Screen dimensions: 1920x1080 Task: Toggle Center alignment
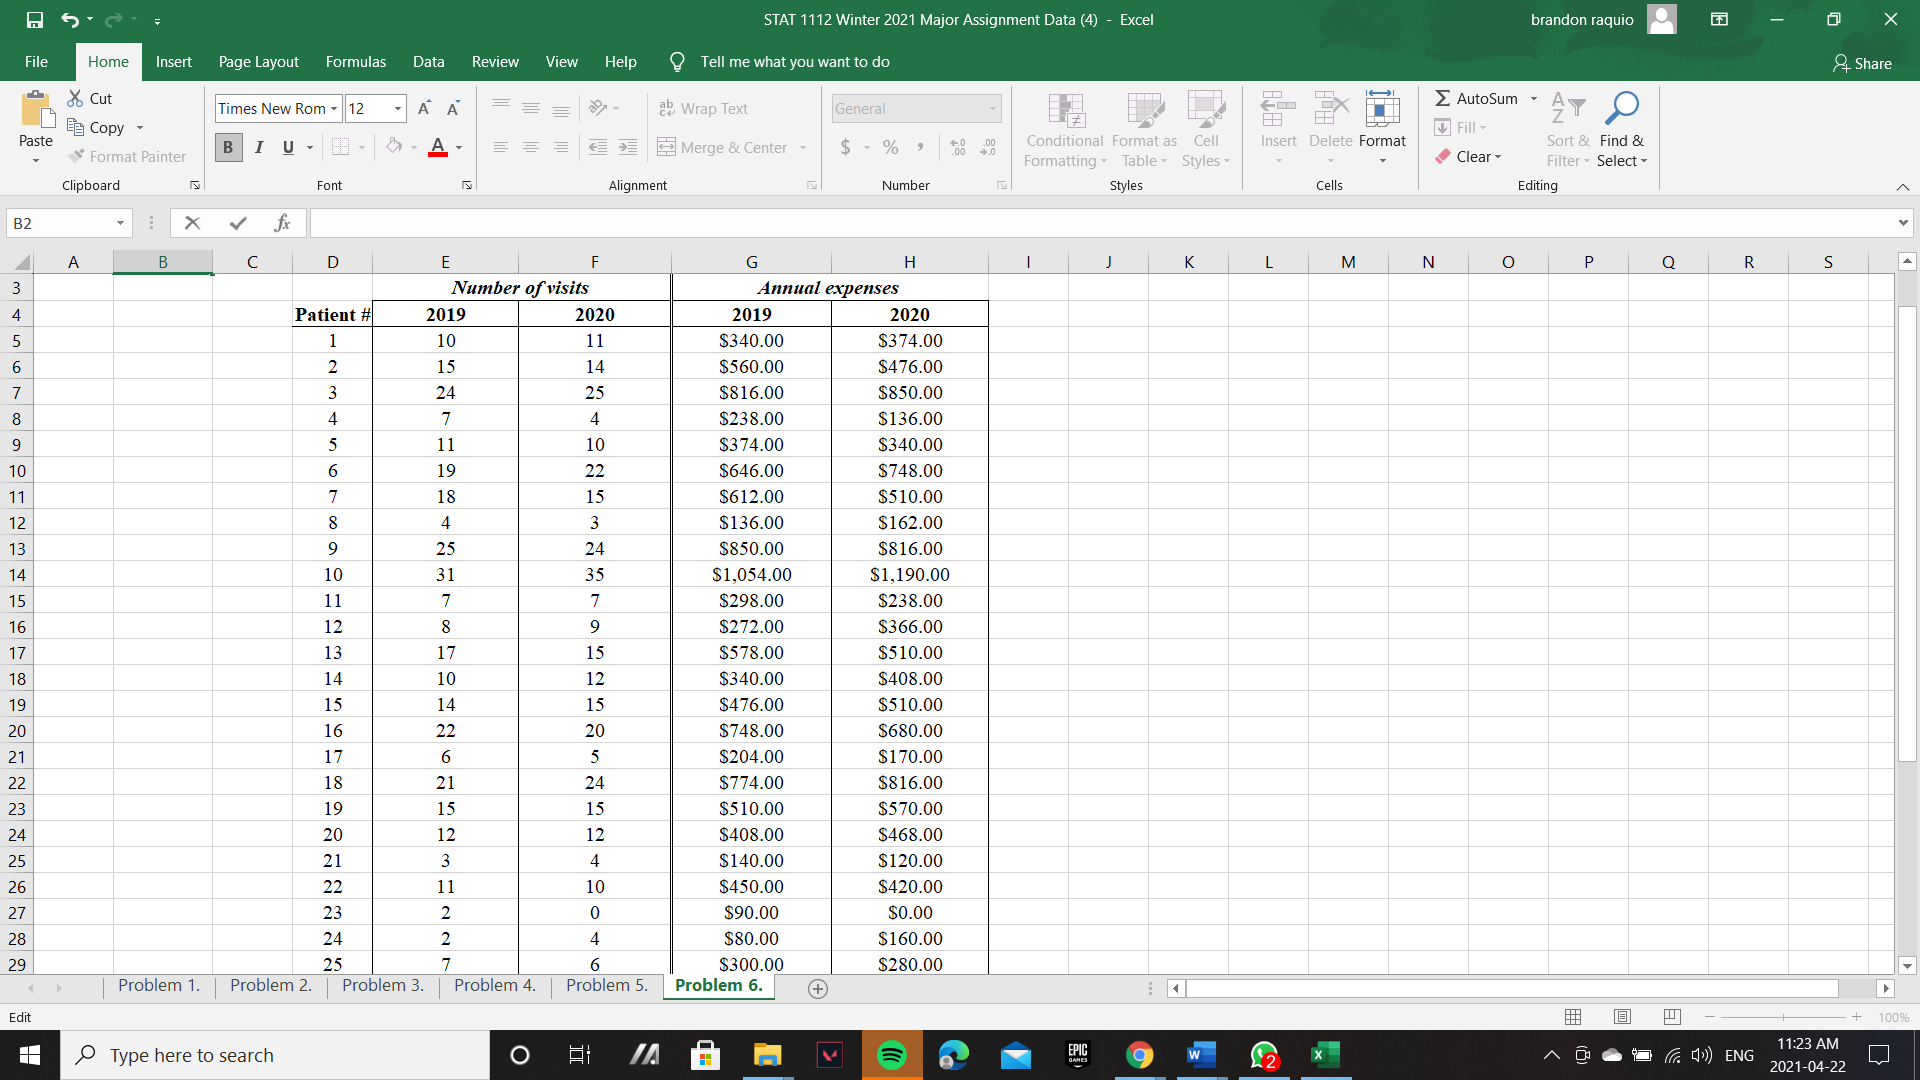pyautogui.click(x=530, y=147)
